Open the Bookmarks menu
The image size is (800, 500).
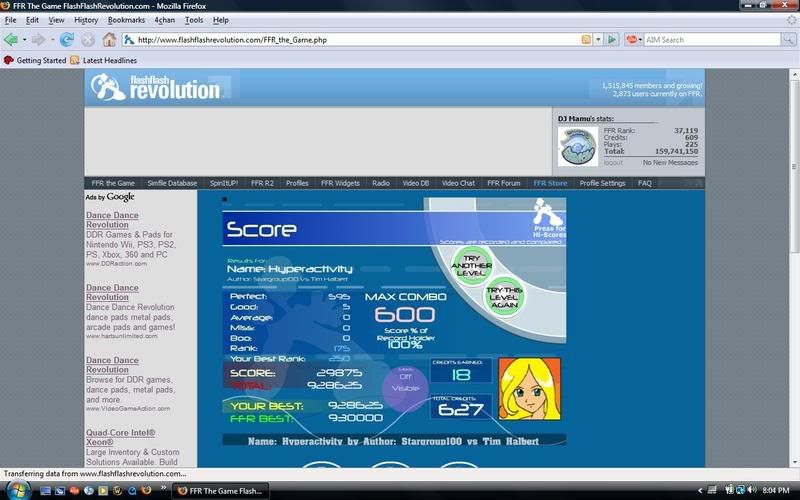coord(126,20)
